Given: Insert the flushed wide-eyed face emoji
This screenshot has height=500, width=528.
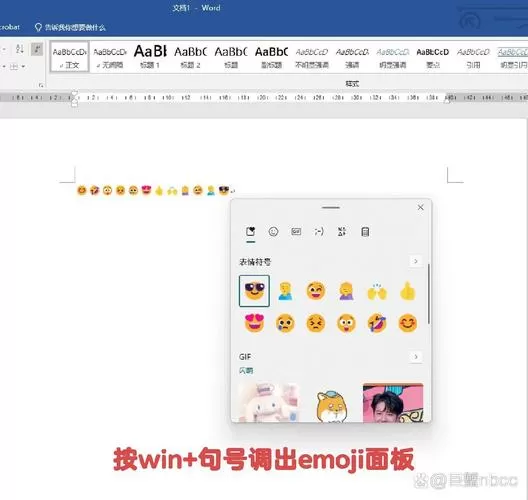Looking at the screenshot, I should 346,323.
